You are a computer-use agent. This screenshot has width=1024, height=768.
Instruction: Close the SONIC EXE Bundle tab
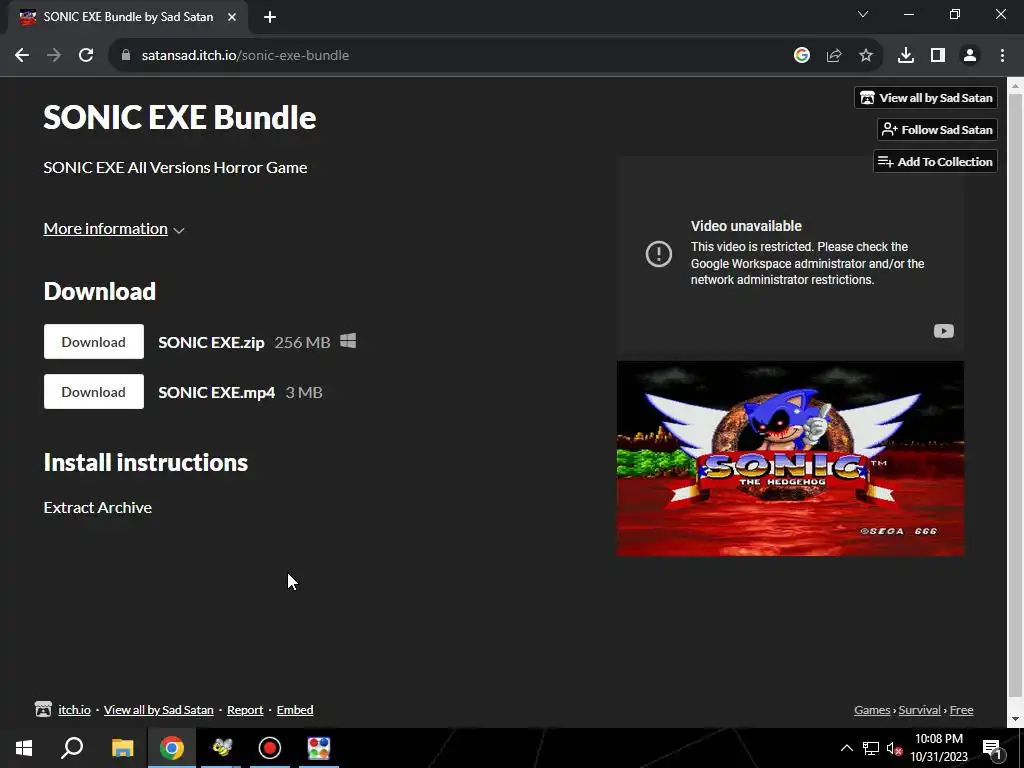coord(232,17)
